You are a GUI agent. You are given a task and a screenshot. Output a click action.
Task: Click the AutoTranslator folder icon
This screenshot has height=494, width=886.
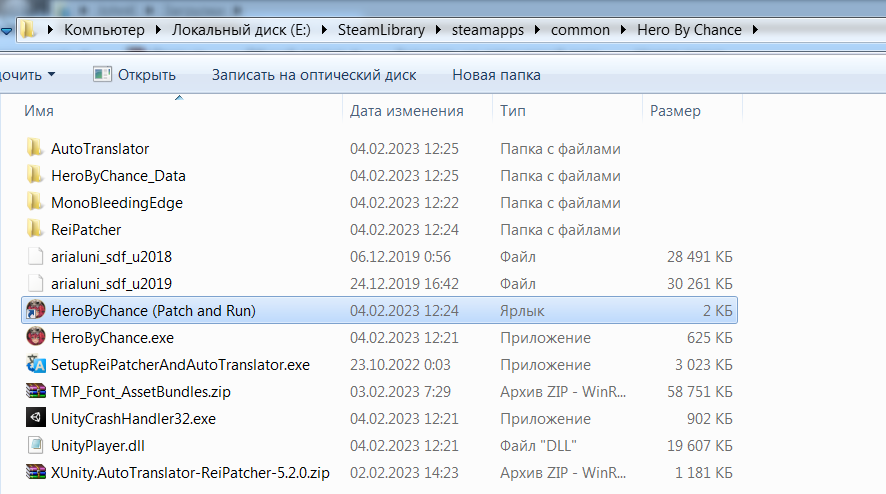point(35,149)
